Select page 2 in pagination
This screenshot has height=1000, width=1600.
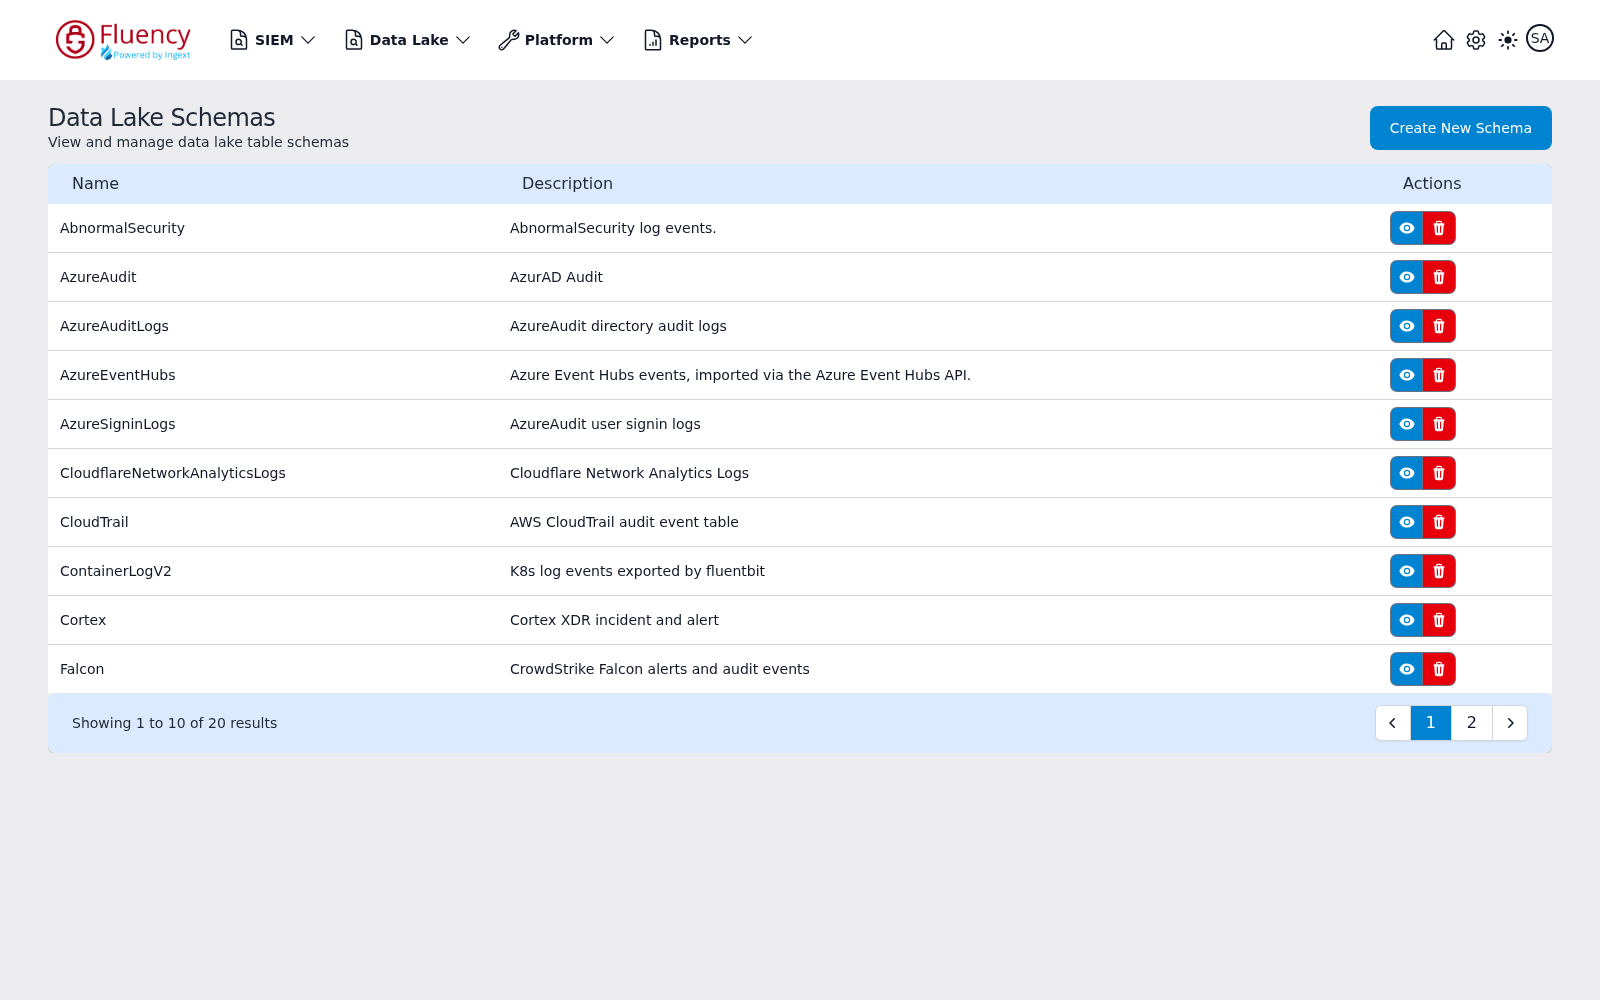(x=1472, y=723)
